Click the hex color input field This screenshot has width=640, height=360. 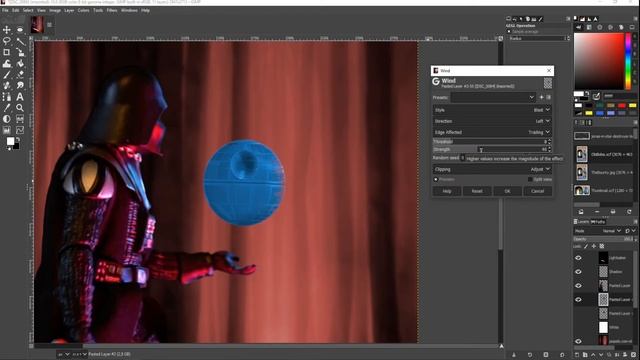click(x=619, y=96)
